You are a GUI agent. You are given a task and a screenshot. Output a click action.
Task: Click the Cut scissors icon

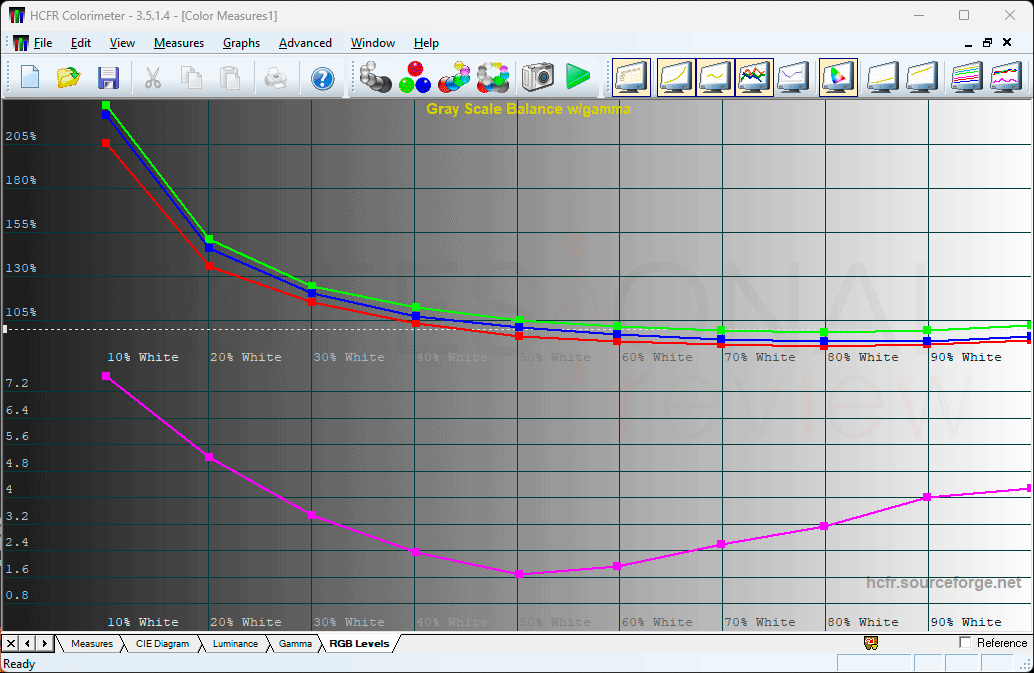(153, 78)
